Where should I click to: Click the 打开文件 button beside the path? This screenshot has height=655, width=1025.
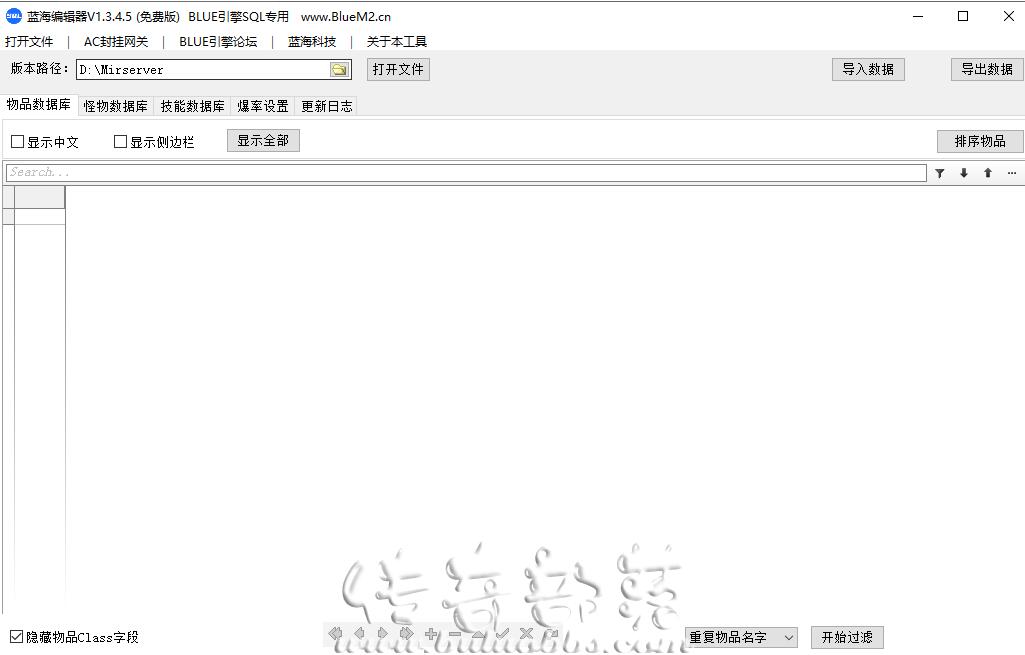pyautogui.click(x=398, y=69)
